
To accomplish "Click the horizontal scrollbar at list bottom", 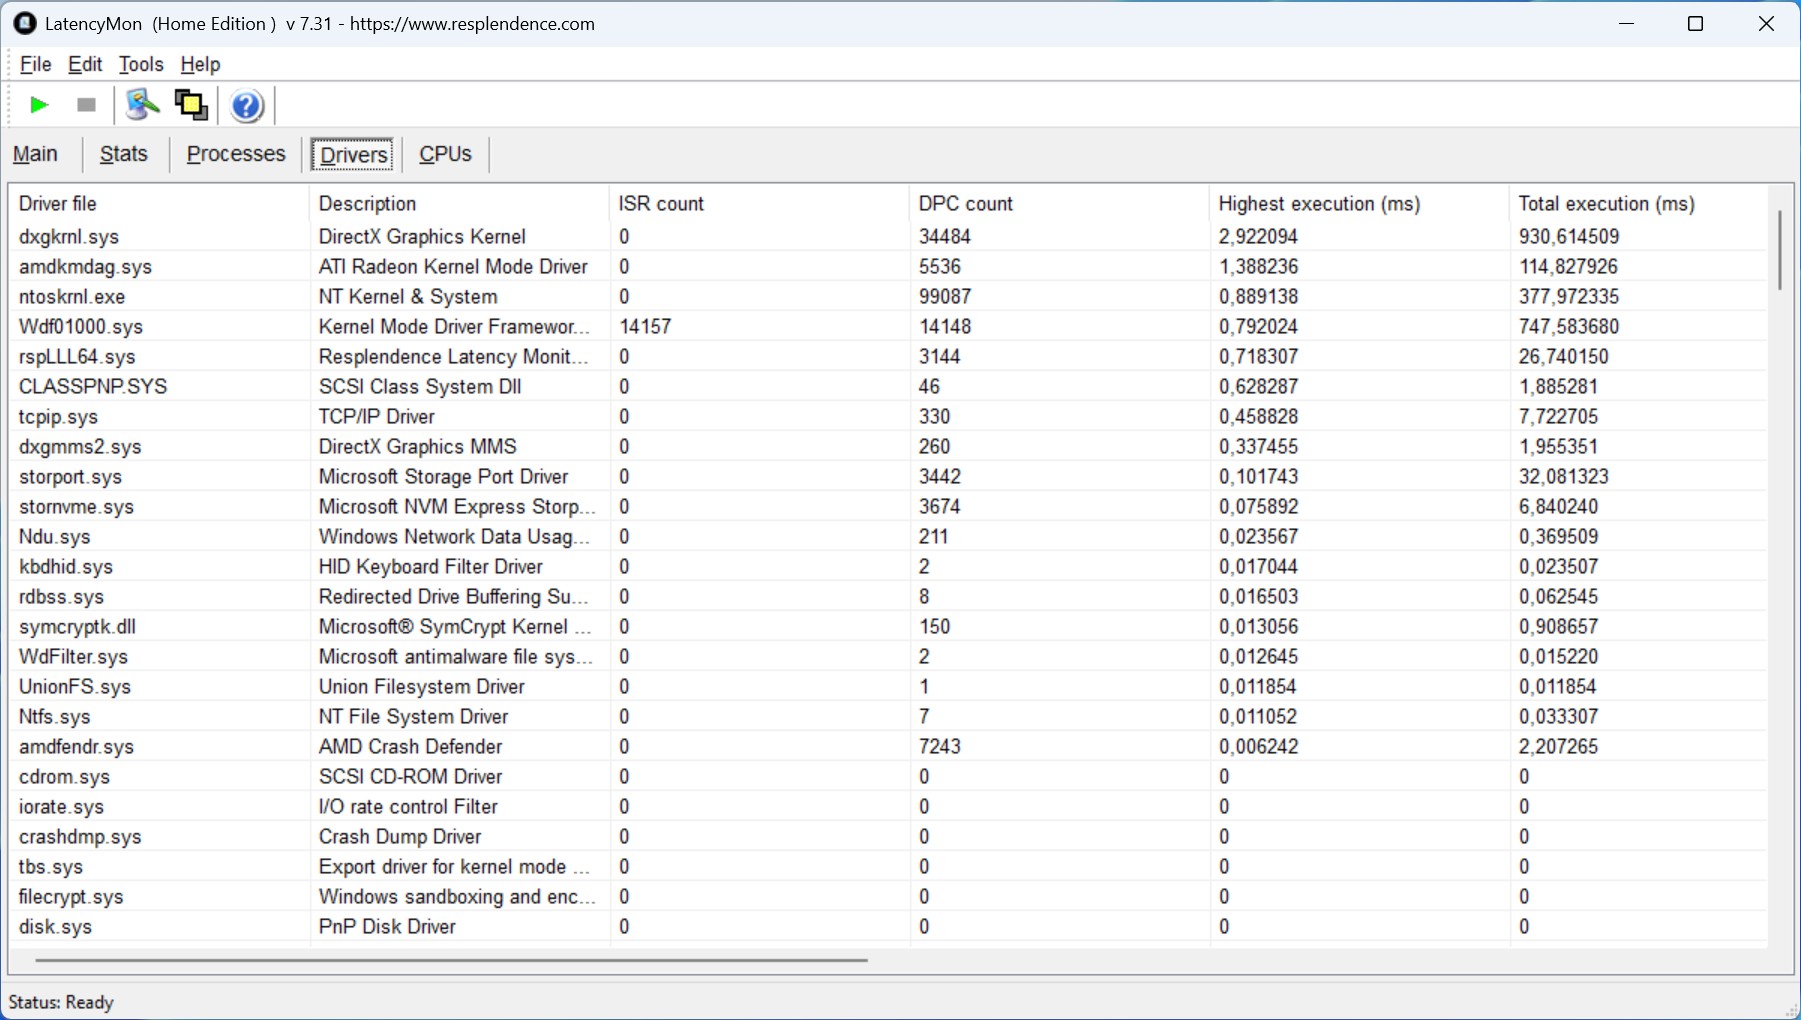I will tap(450, 960).
